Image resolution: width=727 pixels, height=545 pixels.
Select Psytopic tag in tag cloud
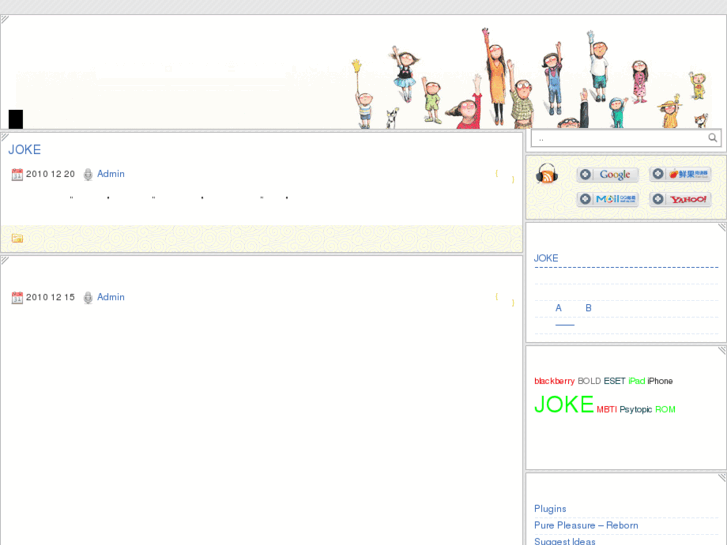point(636,410)
